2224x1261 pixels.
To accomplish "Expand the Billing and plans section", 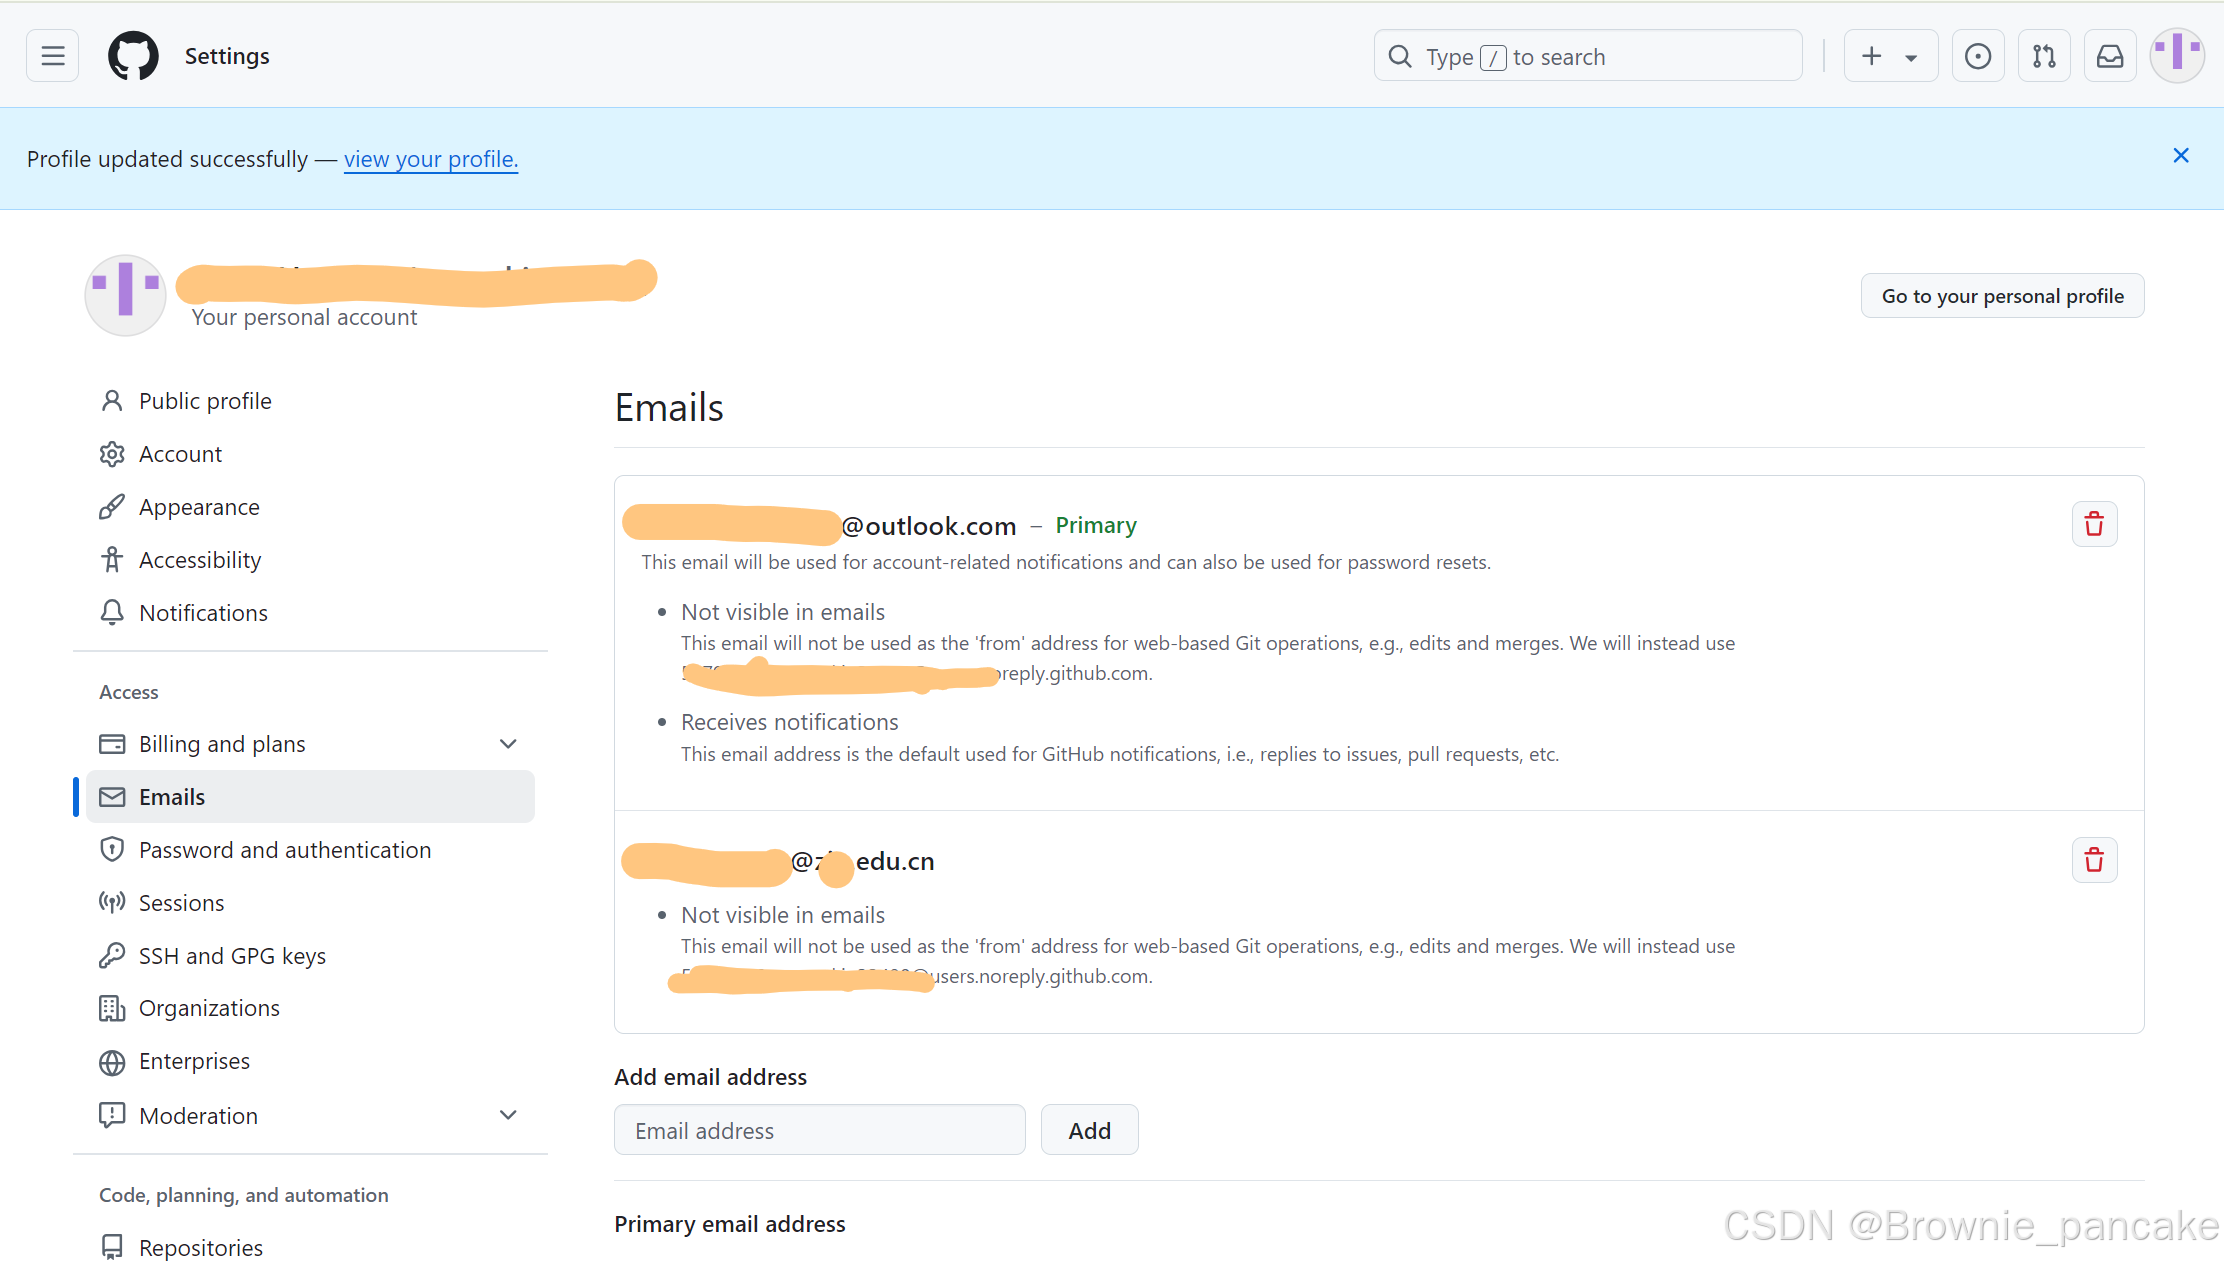I will (x=510, y=743).
